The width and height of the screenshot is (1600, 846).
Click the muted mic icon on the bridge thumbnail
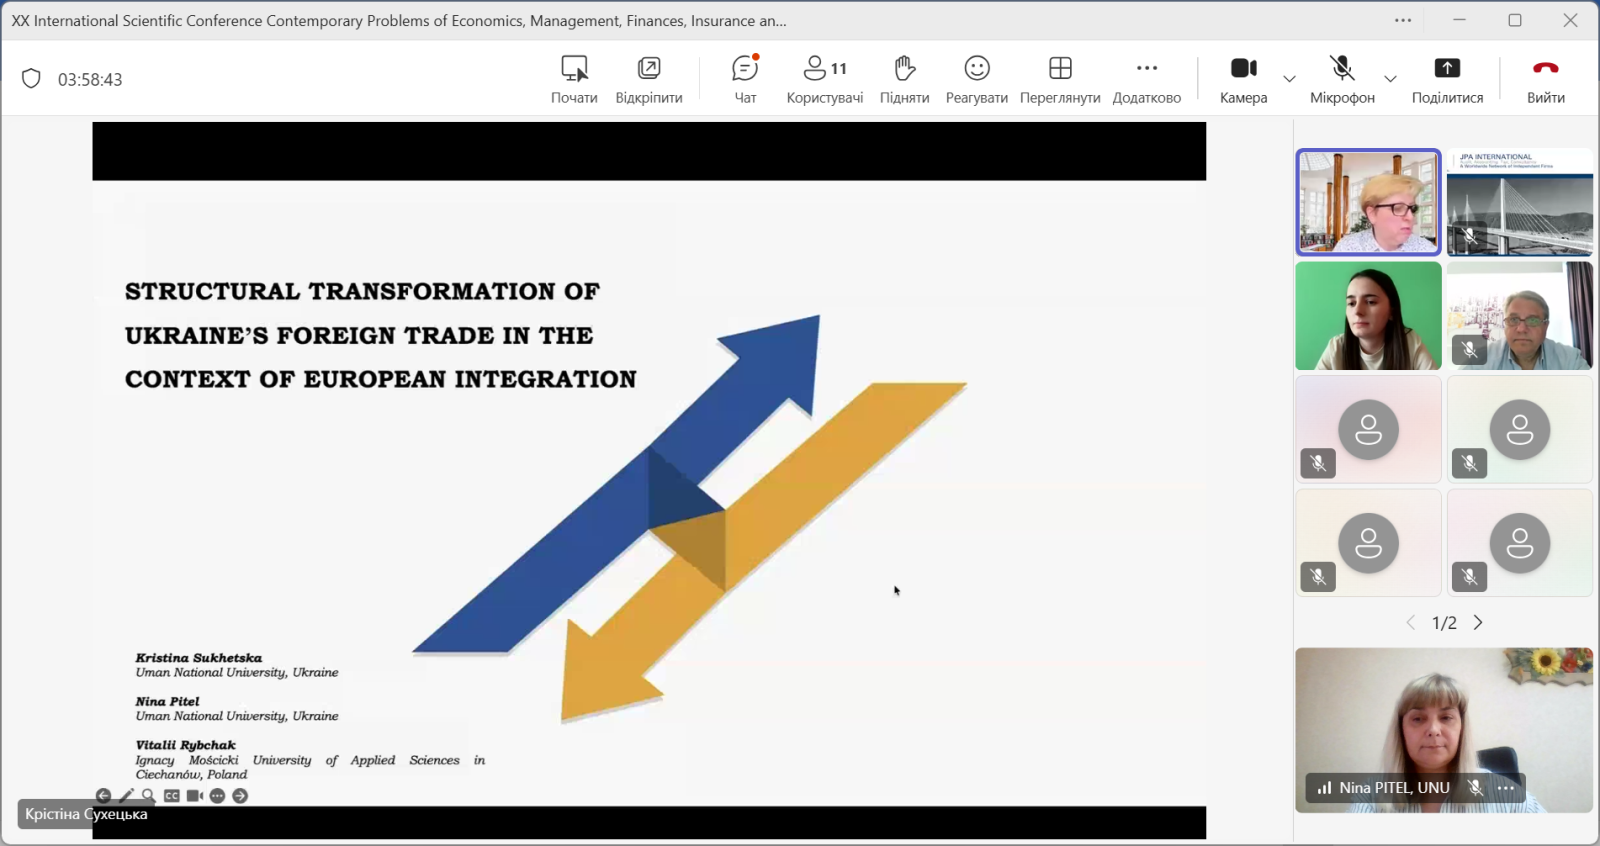(x=1469, y=236)
